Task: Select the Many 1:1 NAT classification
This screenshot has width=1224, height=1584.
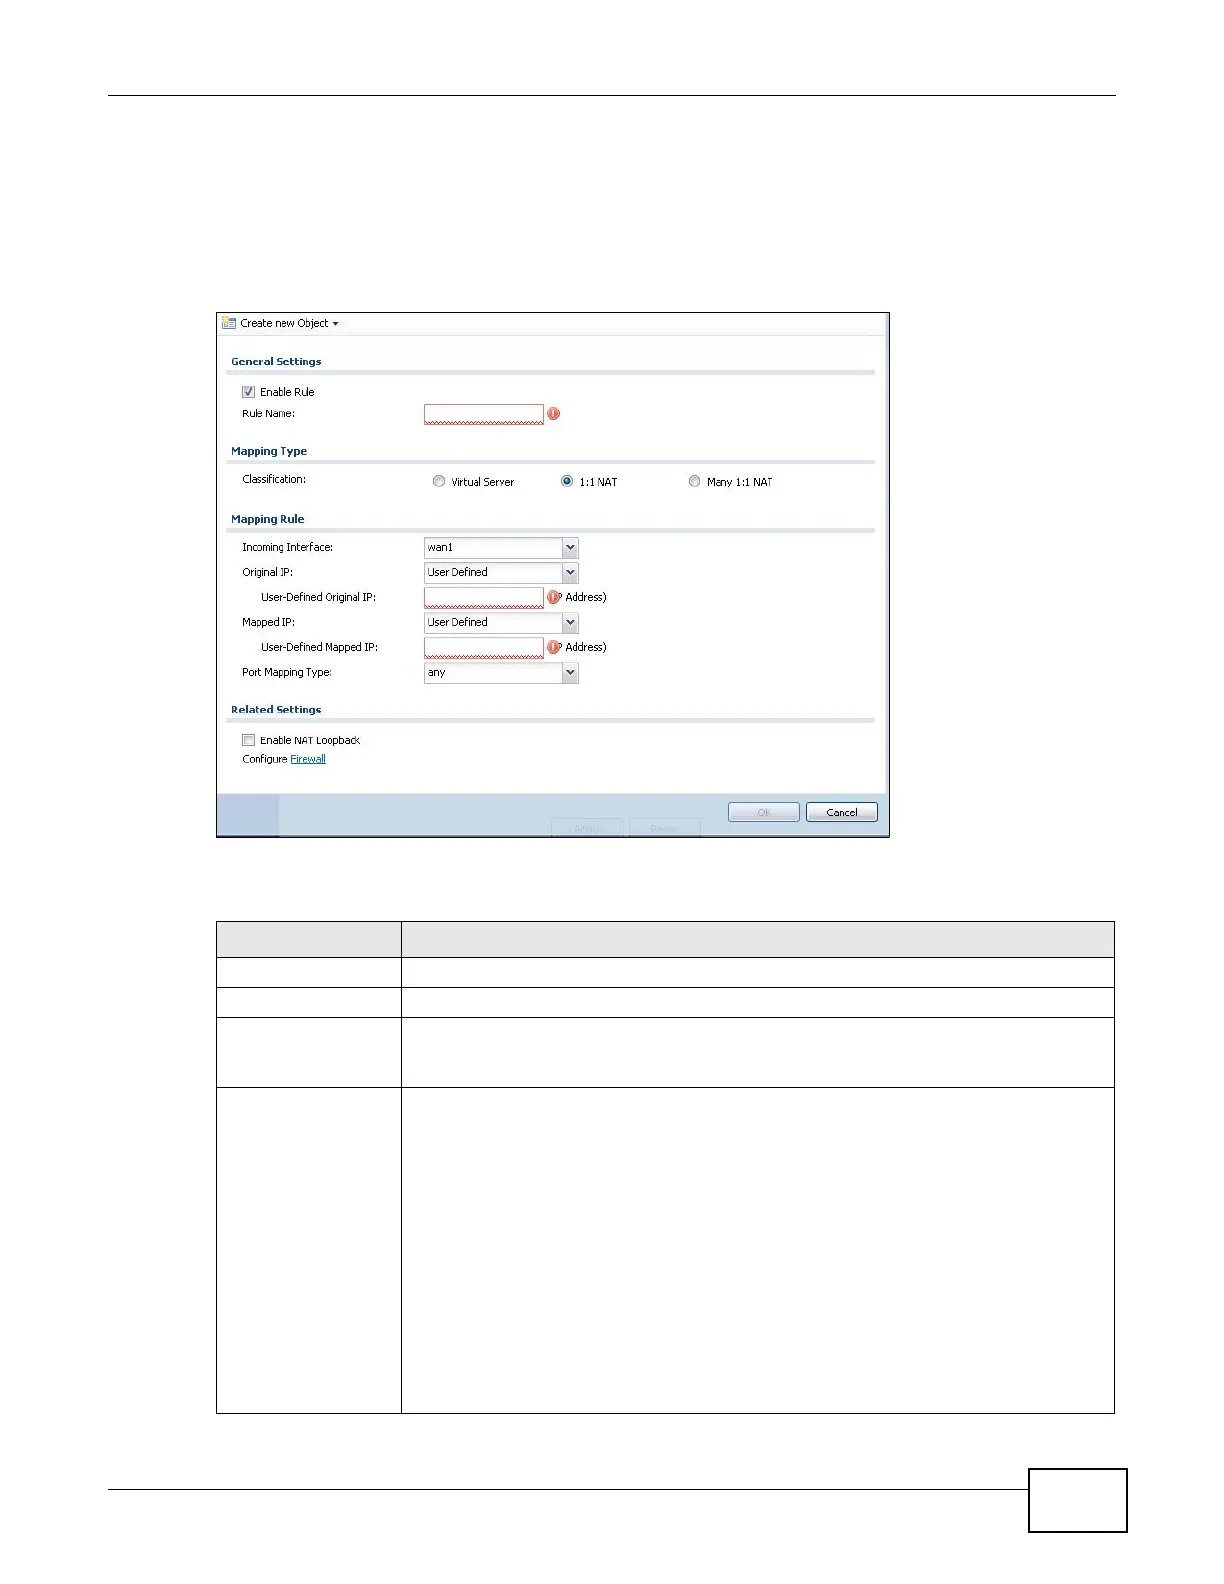Action: point(695,481)
